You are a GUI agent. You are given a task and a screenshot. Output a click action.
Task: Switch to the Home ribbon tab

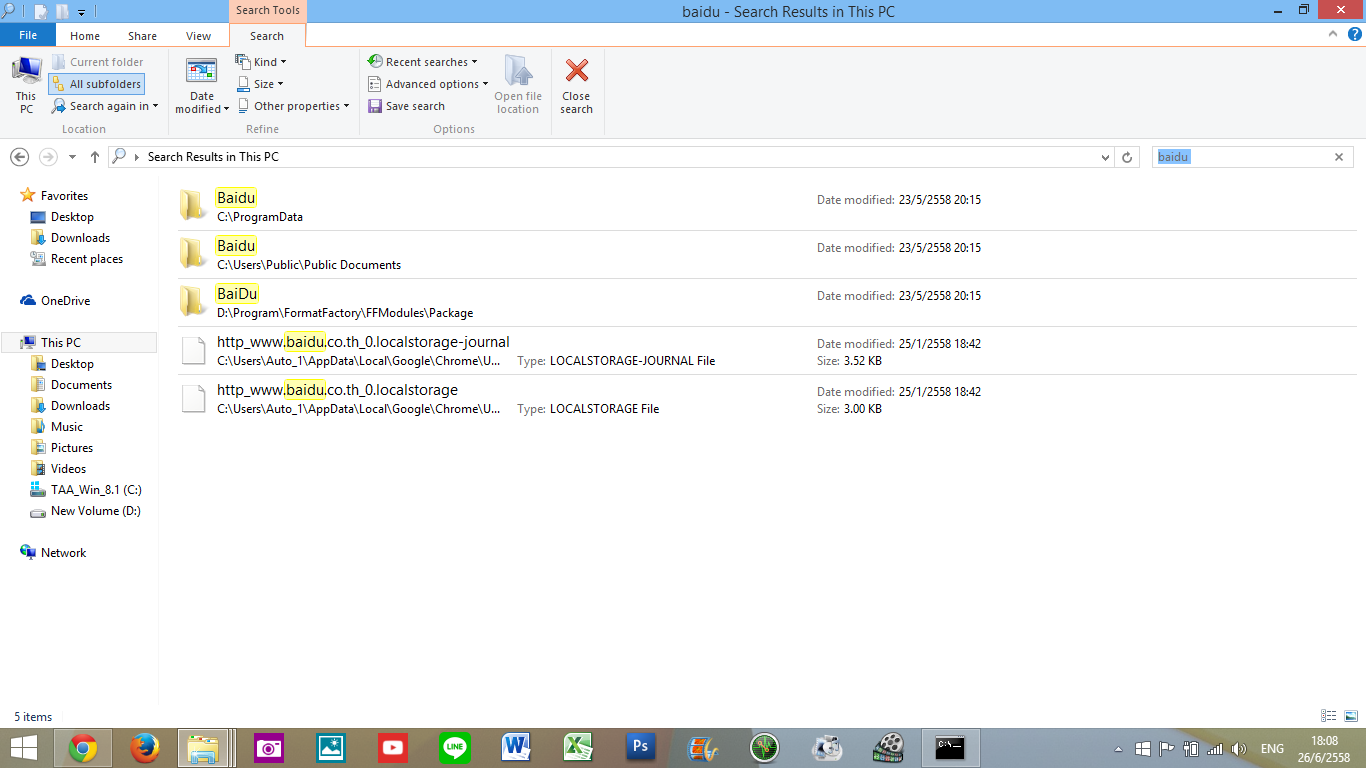(85, 36)
